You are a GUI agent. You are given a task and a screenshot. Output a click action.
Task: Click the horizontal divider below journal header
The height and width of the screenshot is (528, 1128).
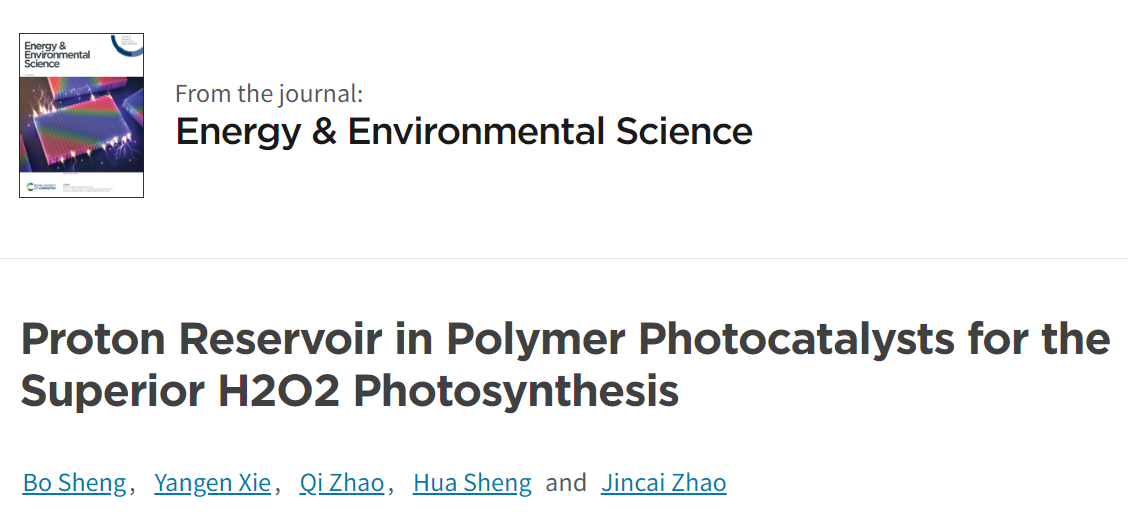pos(564,258)
